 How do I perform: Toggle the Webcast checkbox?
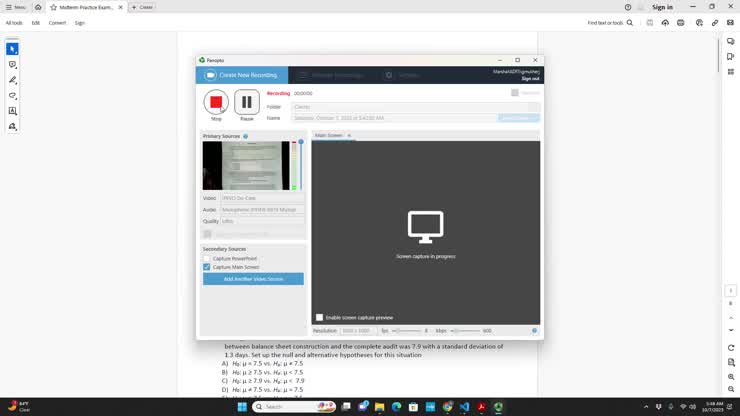[515, 93]
